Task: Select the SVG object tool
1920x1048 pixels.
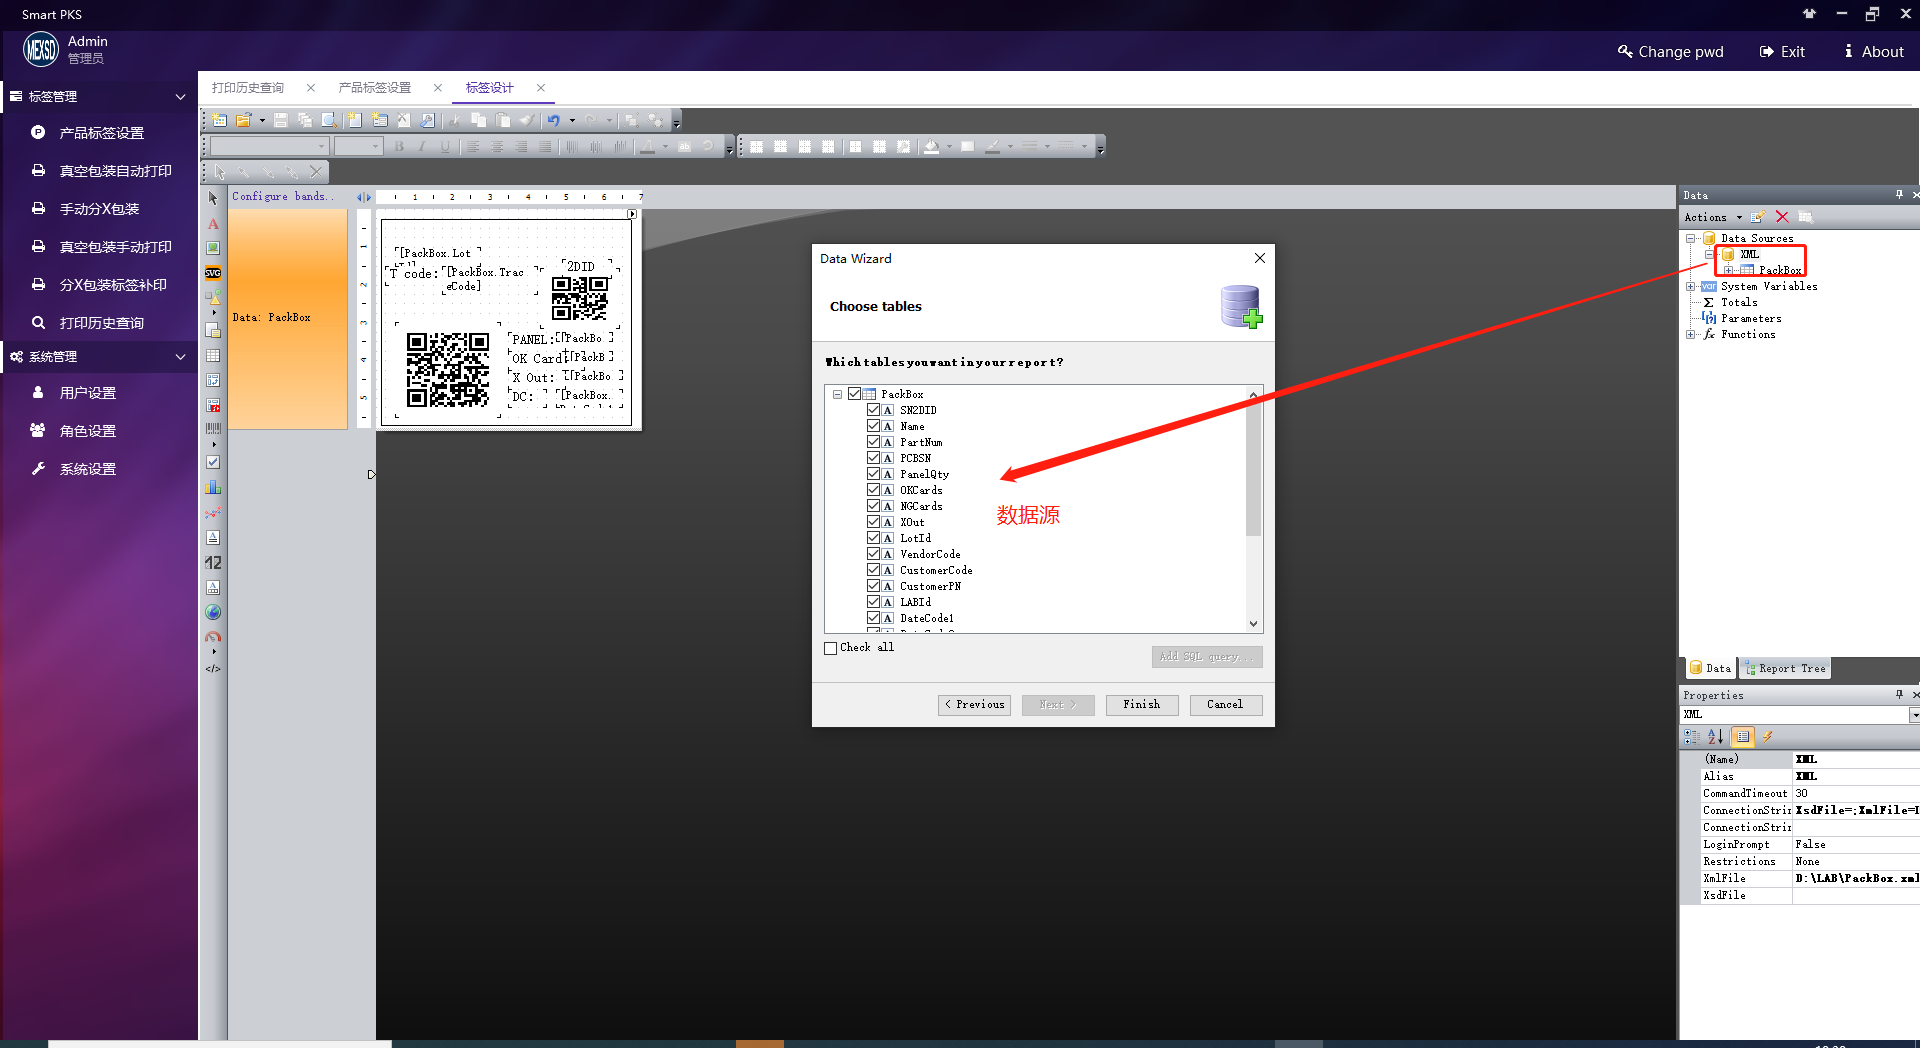Action: [213, 273]
